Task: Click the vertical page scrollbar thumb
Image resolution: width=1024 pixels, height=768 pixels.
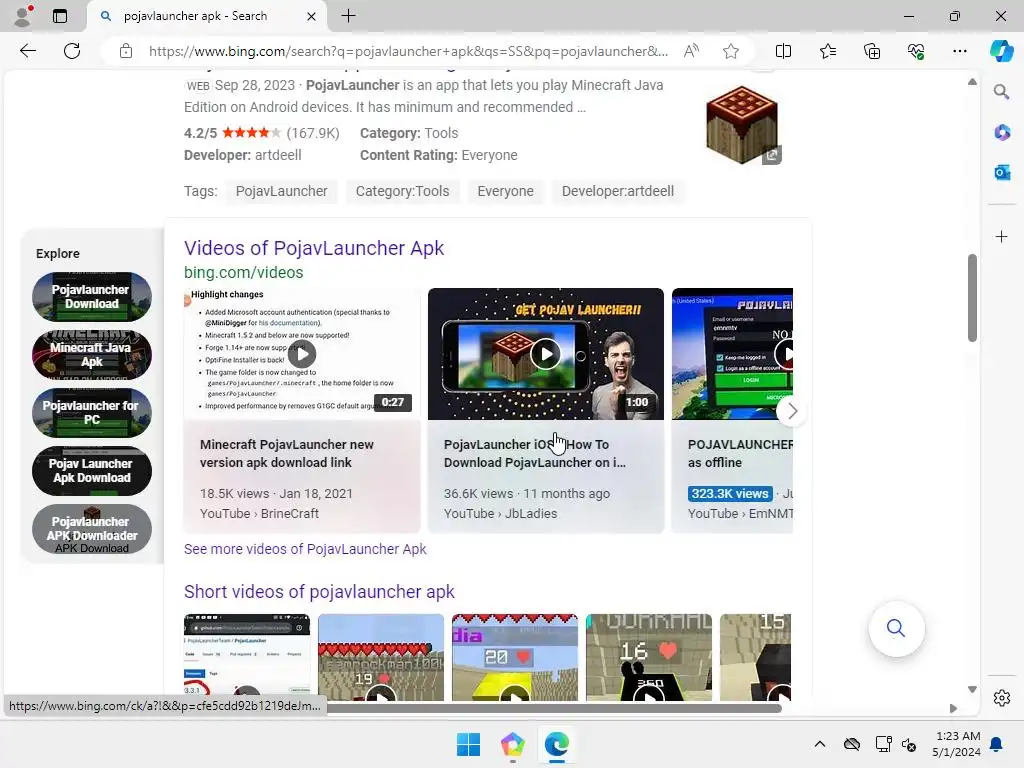Action: pyautogui.click(x=972, y=298)
